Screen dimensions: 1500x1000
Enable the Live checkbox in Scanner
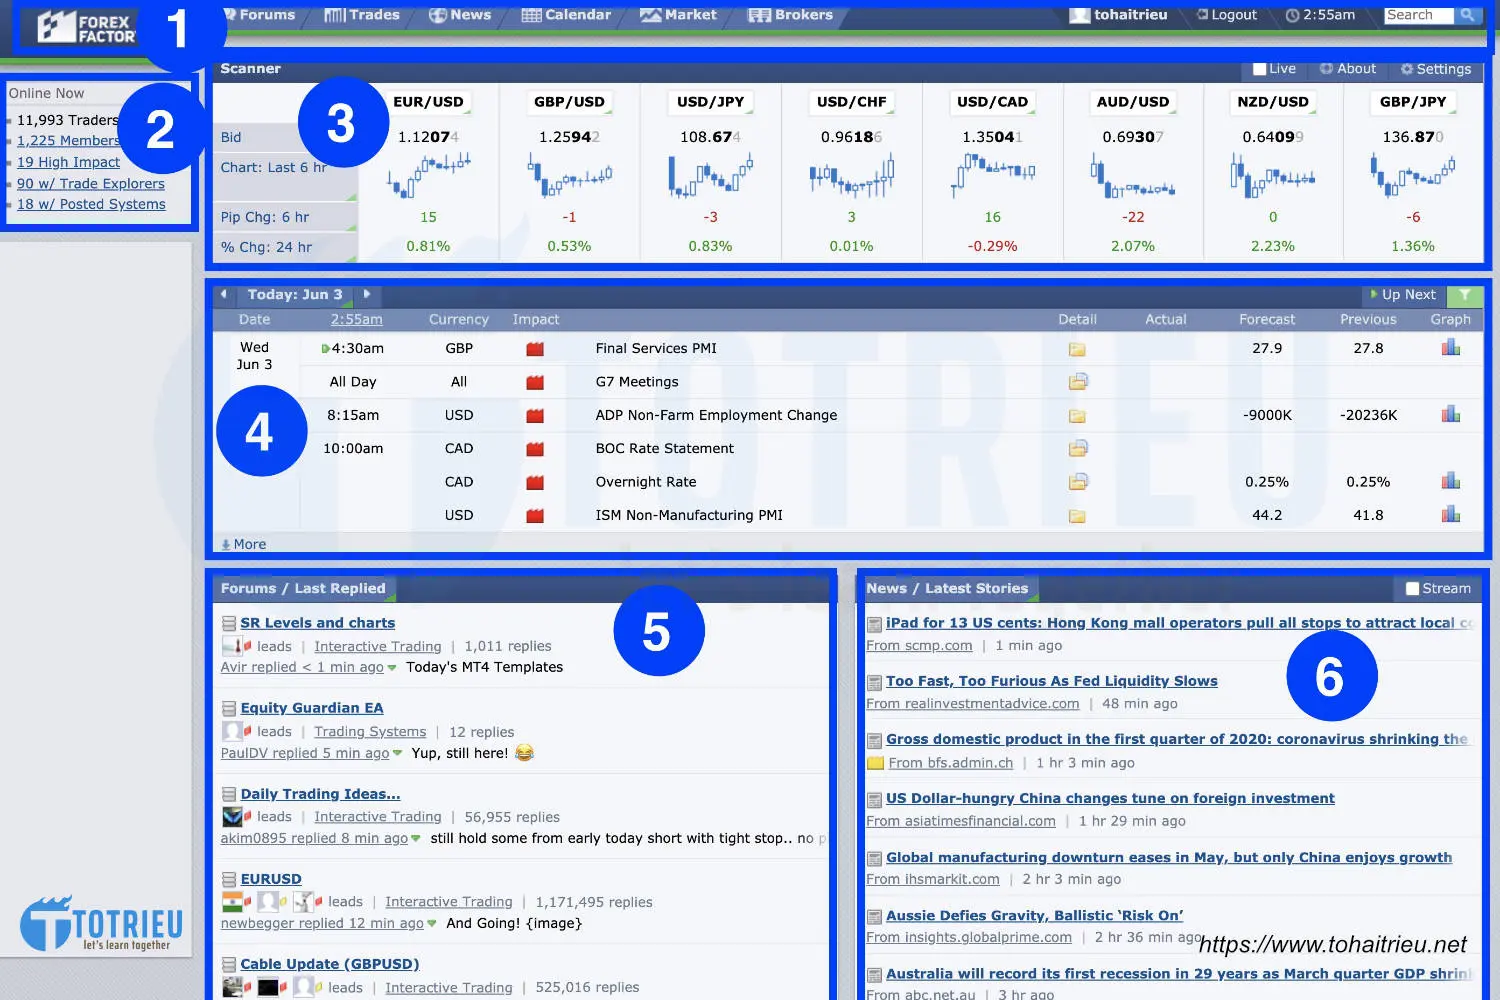click(x=1260, y=69)
